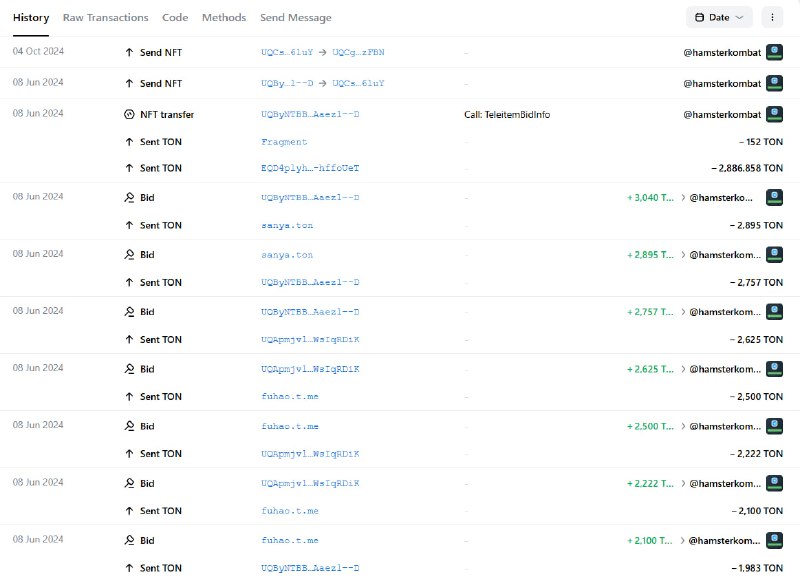Switch to the Code tab
The height and width of the screenshot is (579, 800).
coord(175,18)
